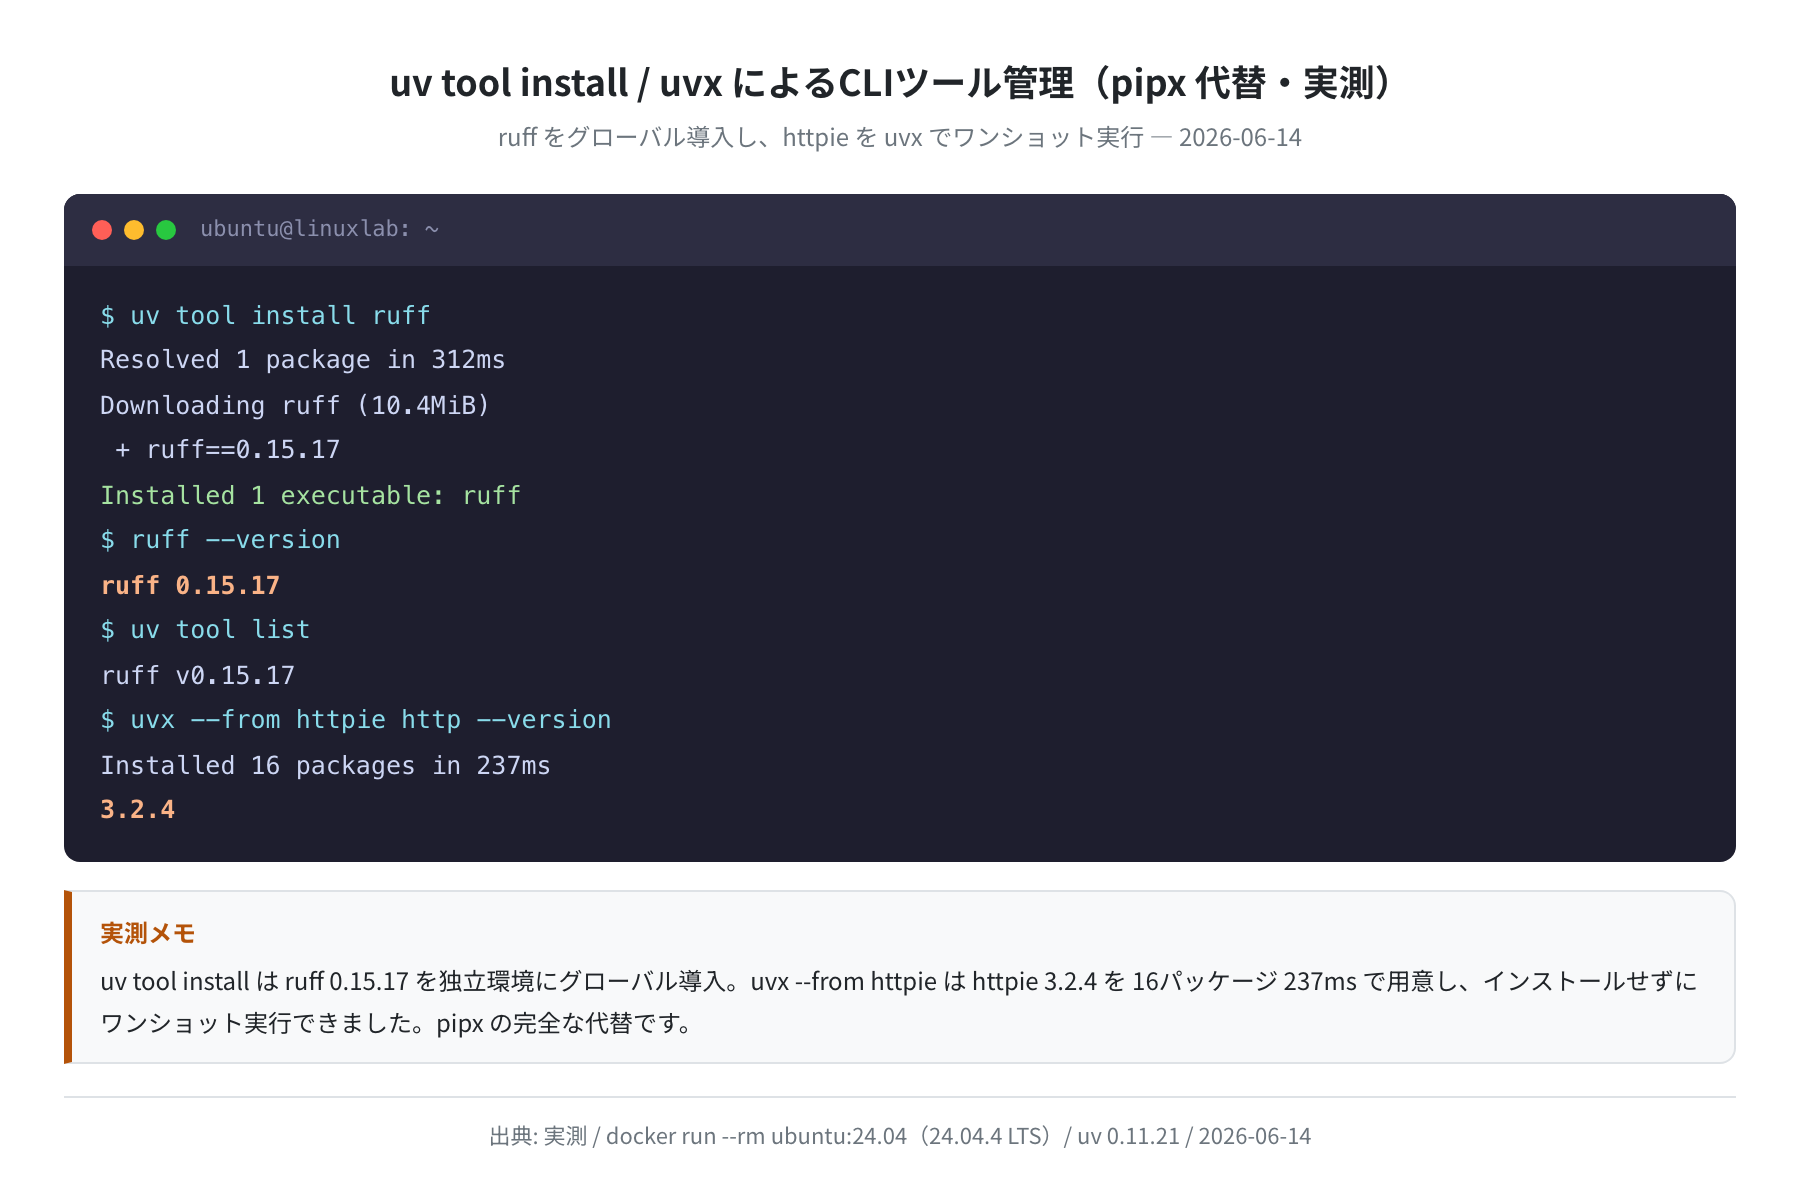The width and height of the screenshot is (1800, 1192).
Task: Select the command '$ uvx --from httpie http --version'
Action: pyautogui.click(x=355, y=720)
